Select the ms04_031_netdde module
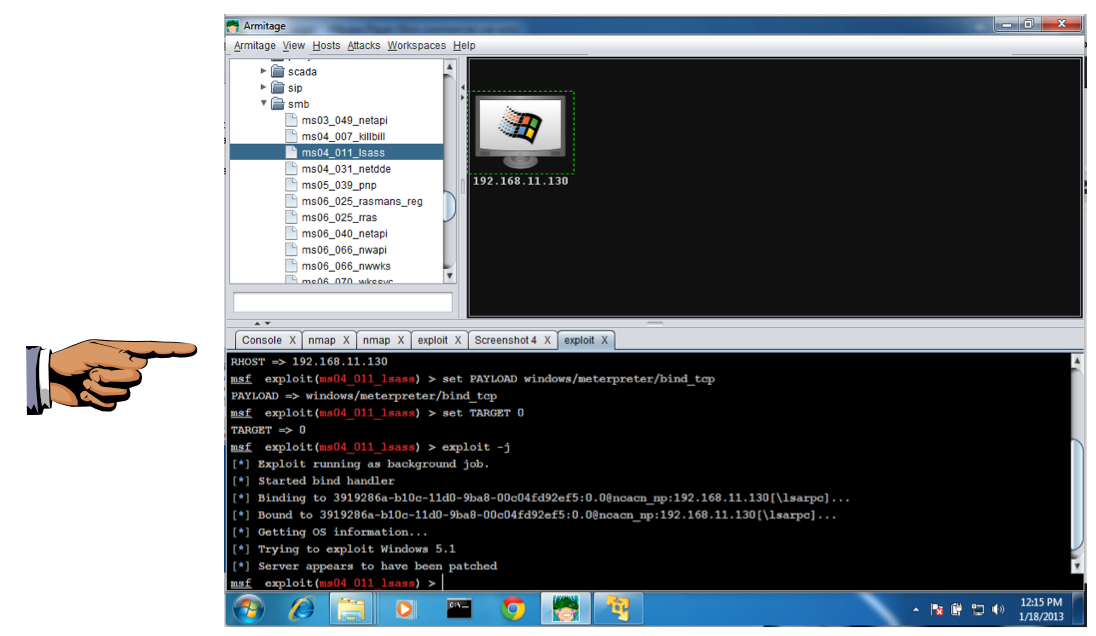The image size is (1096, 636). pyautogui.click(x=346, y=168)
